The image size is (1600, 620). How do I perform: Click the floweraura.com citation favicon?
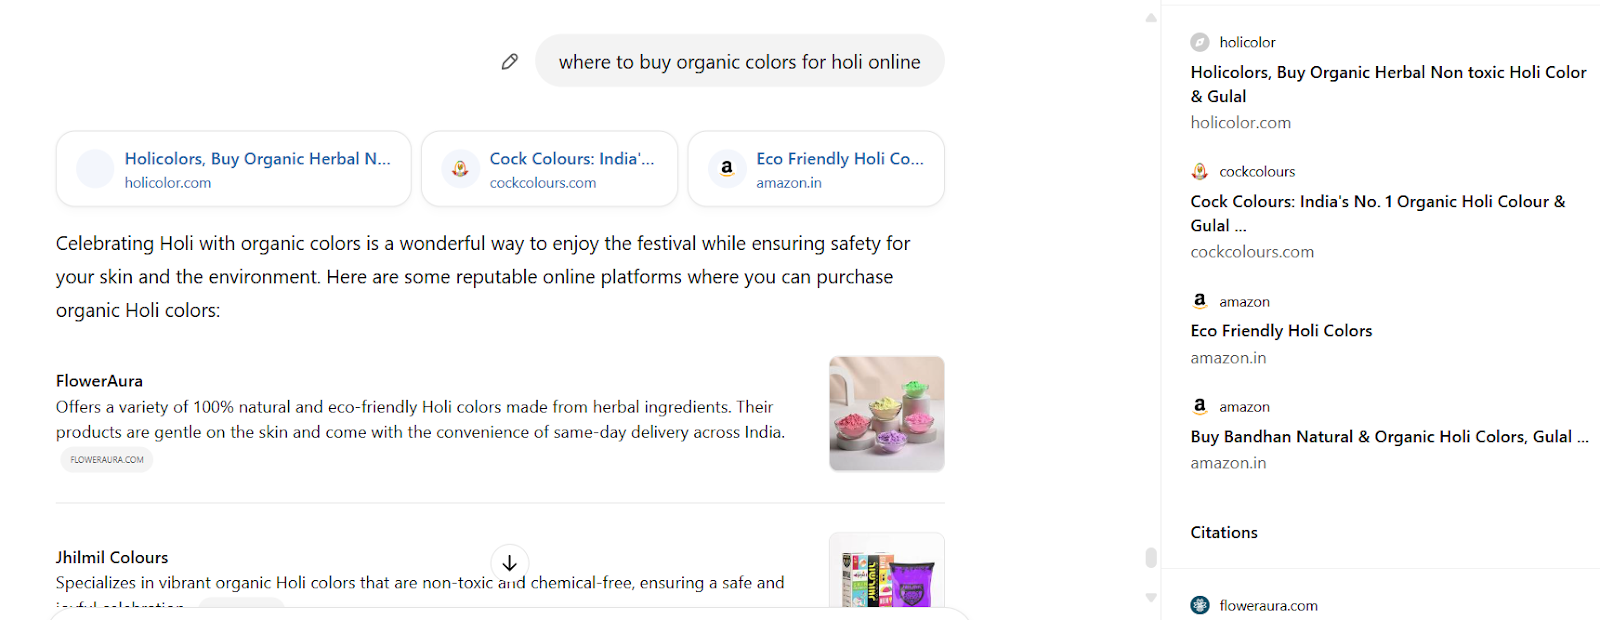[x=1200, y=605]
